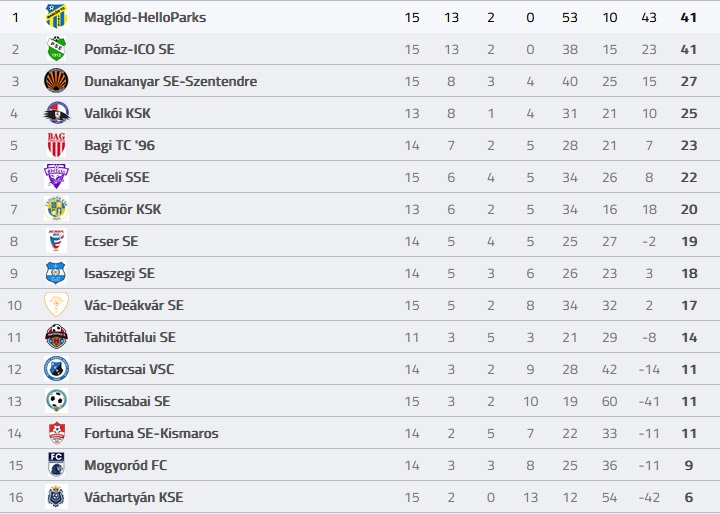
Task: Click the Valkói KSK eagle crest
Action: (x=56, y=113)
